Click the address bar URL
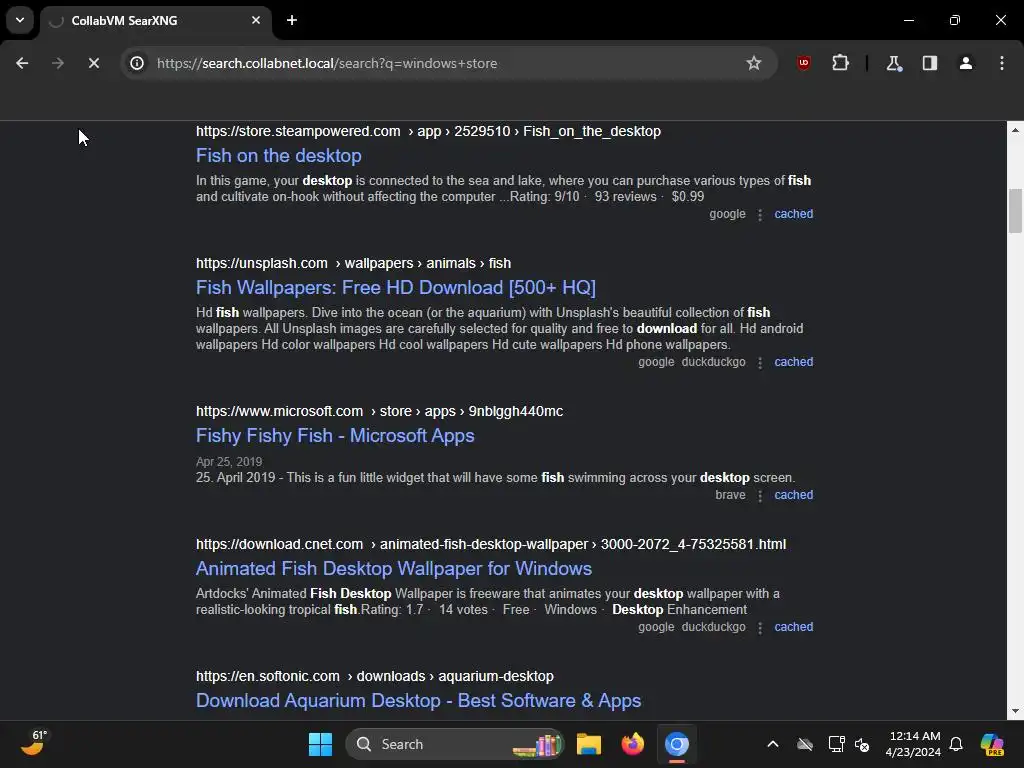The width and height of the screenshot is (1024, 768). pos(327,63)
